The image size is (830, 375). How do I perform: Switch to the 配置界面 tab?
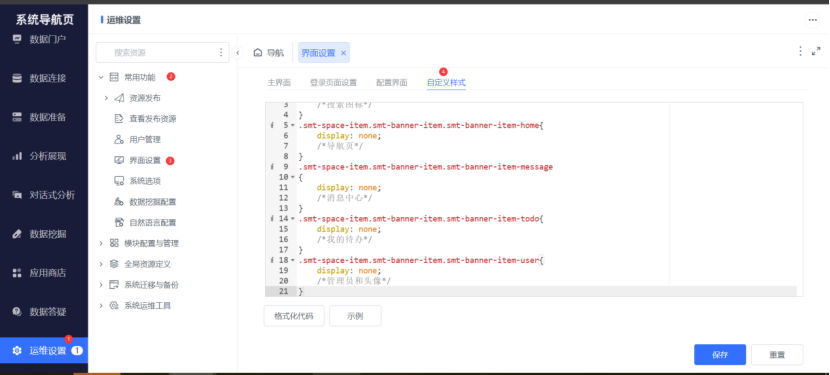[x=392, y=83]
